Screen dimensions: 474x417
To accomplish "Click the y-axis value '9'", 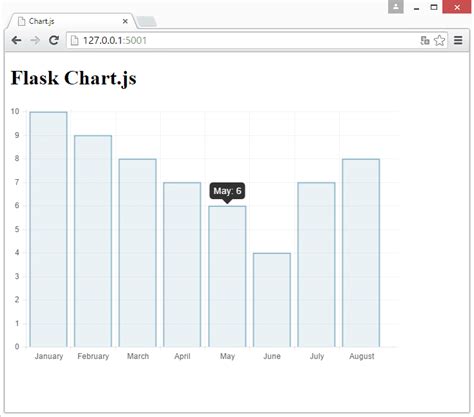I will 17,135.
